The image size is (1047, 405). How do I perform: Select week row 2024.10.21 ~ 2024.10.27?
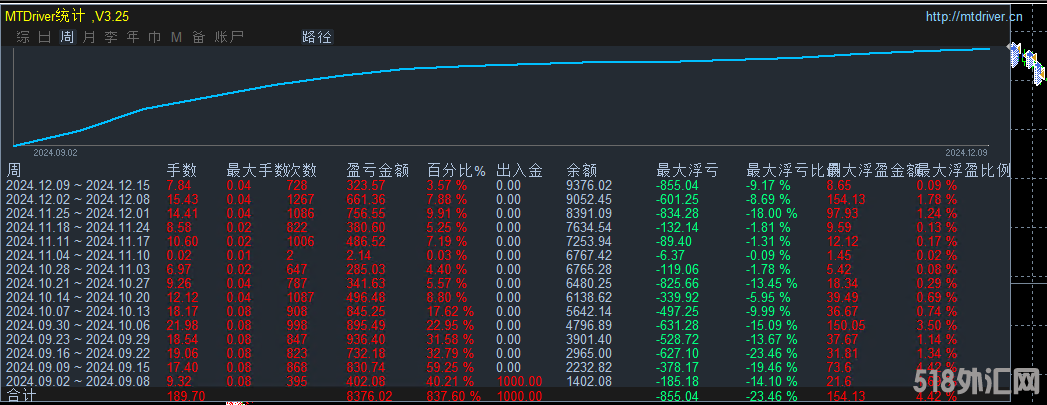[507, 284]
